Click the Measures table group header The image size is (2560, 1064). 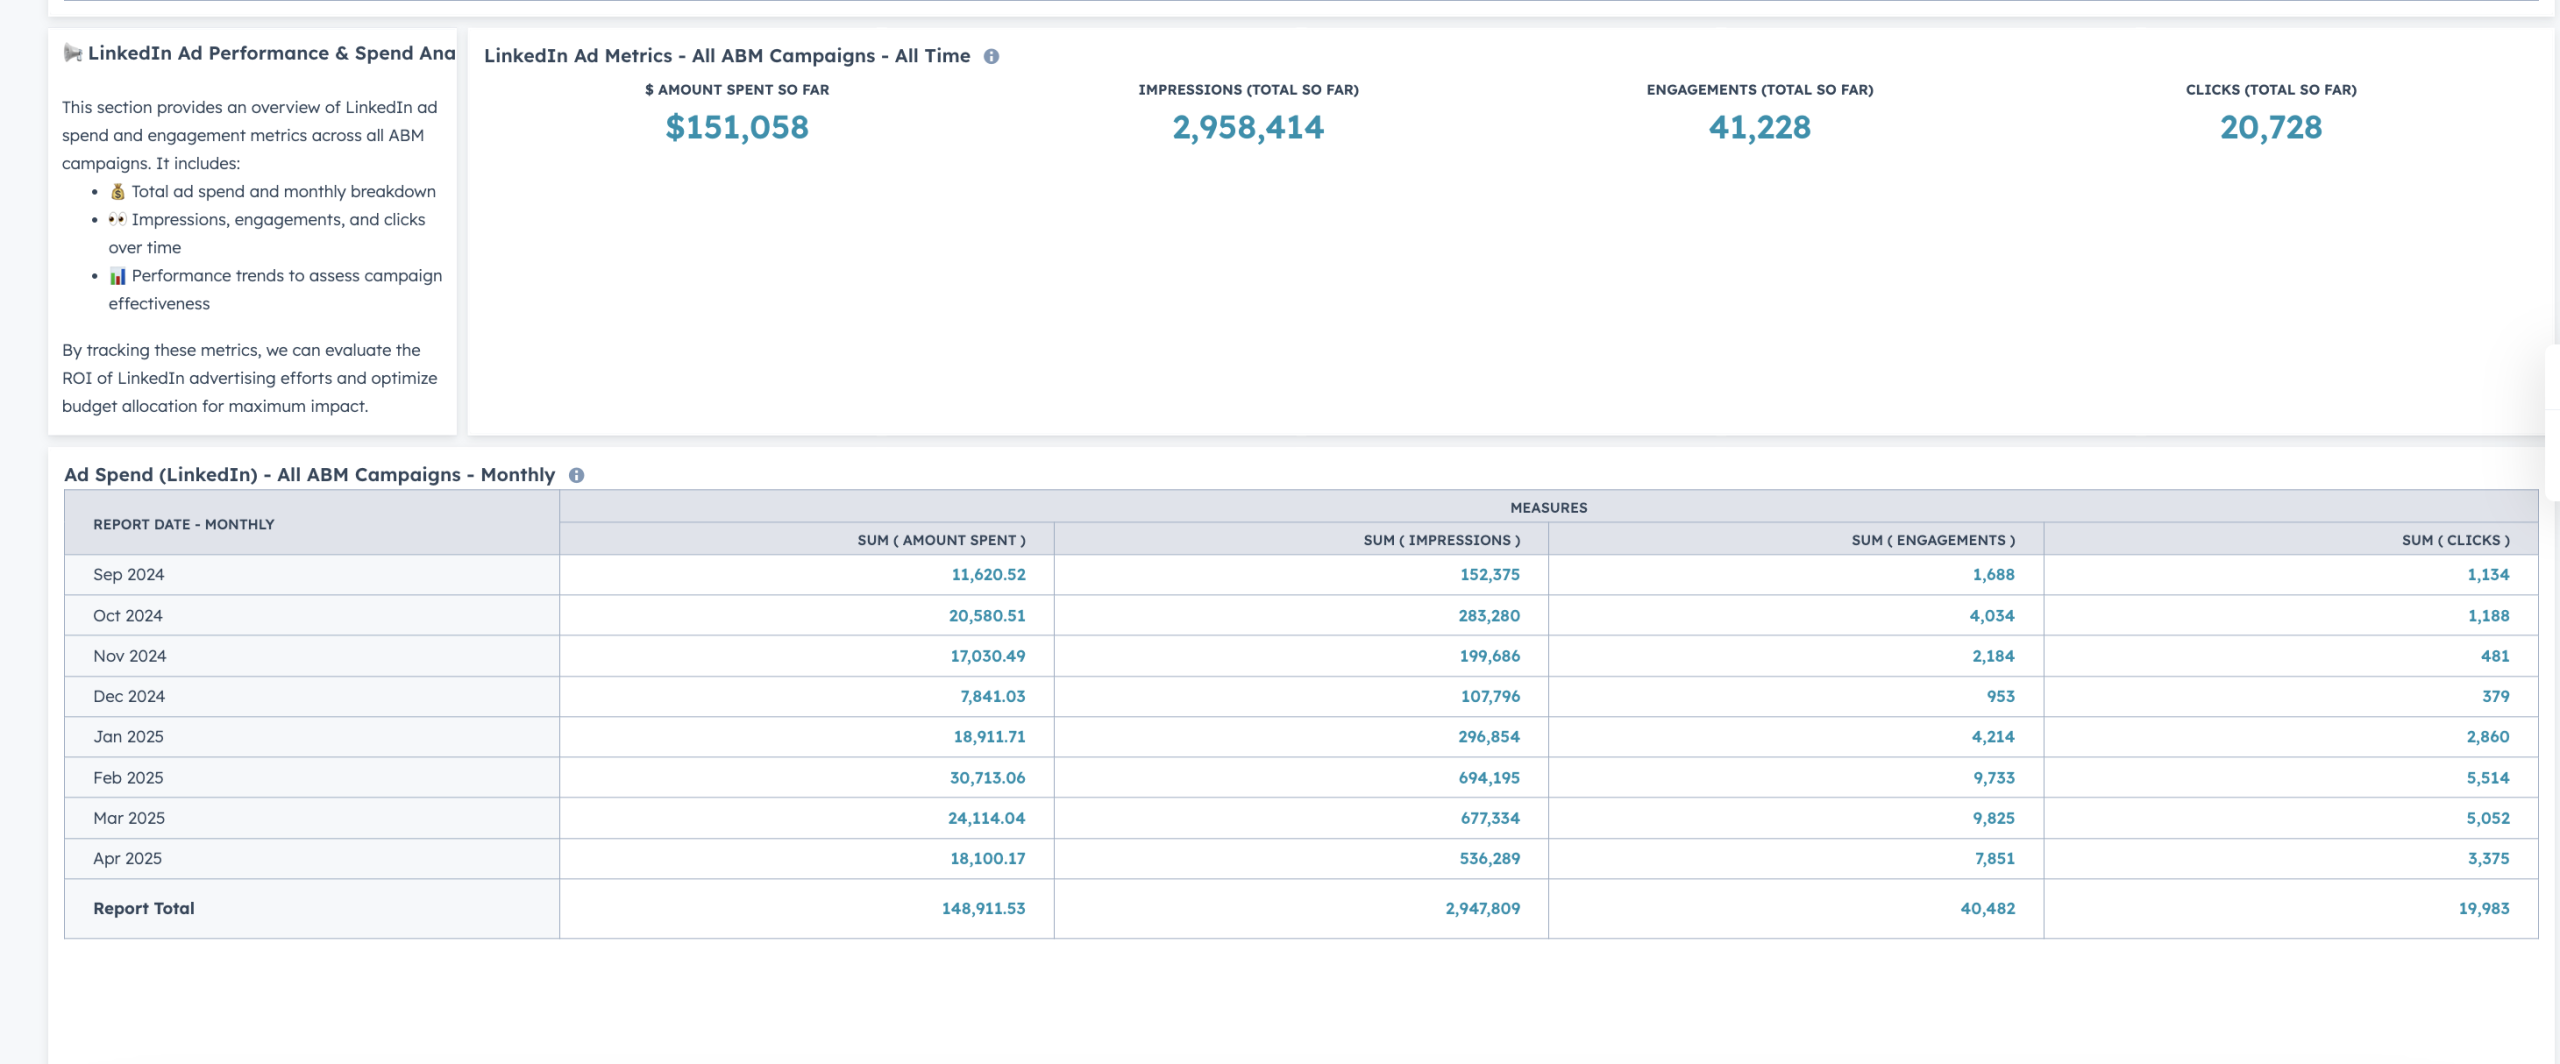(x=1548, y=508)
